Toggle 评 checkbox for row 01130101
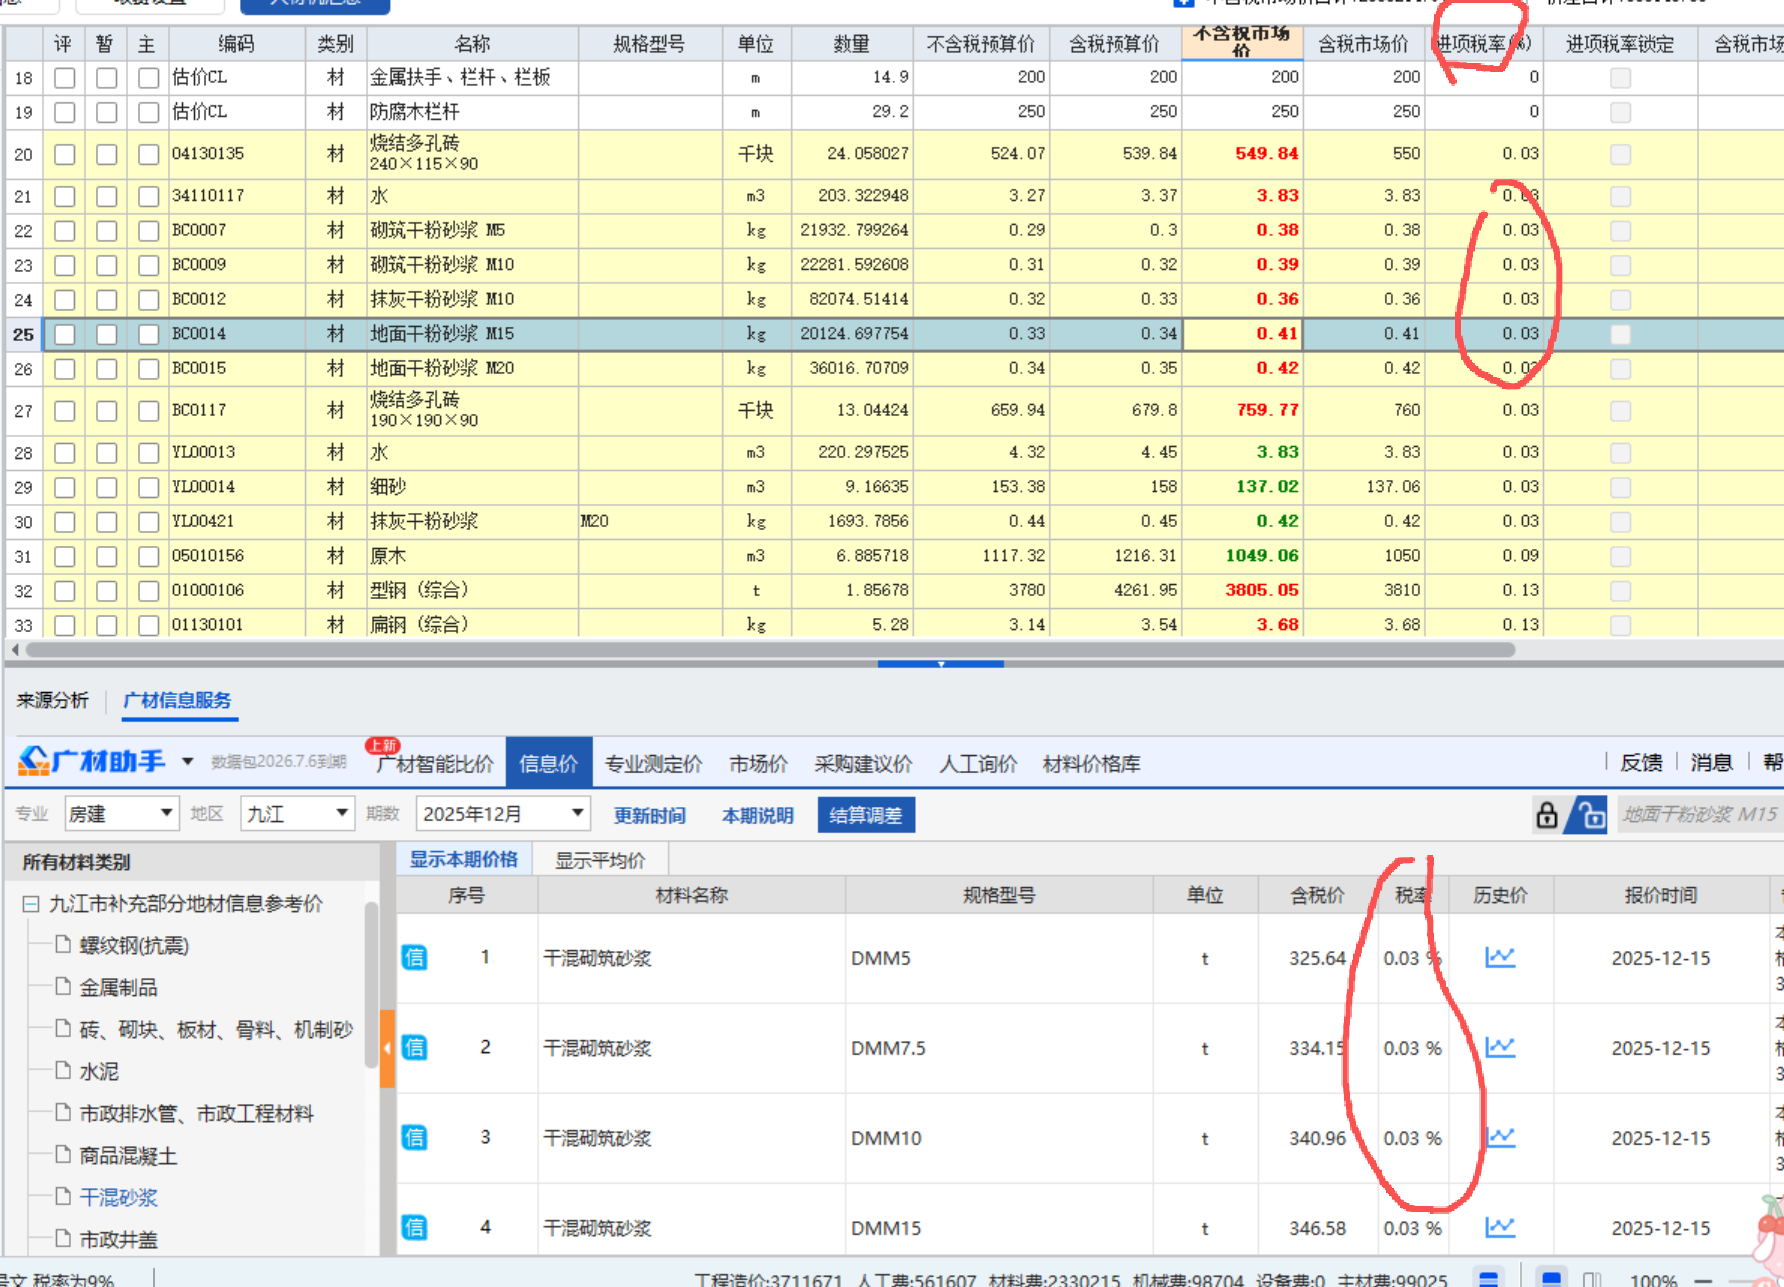The height and width of the screenshot is (1287, 1784). (65, 625)
